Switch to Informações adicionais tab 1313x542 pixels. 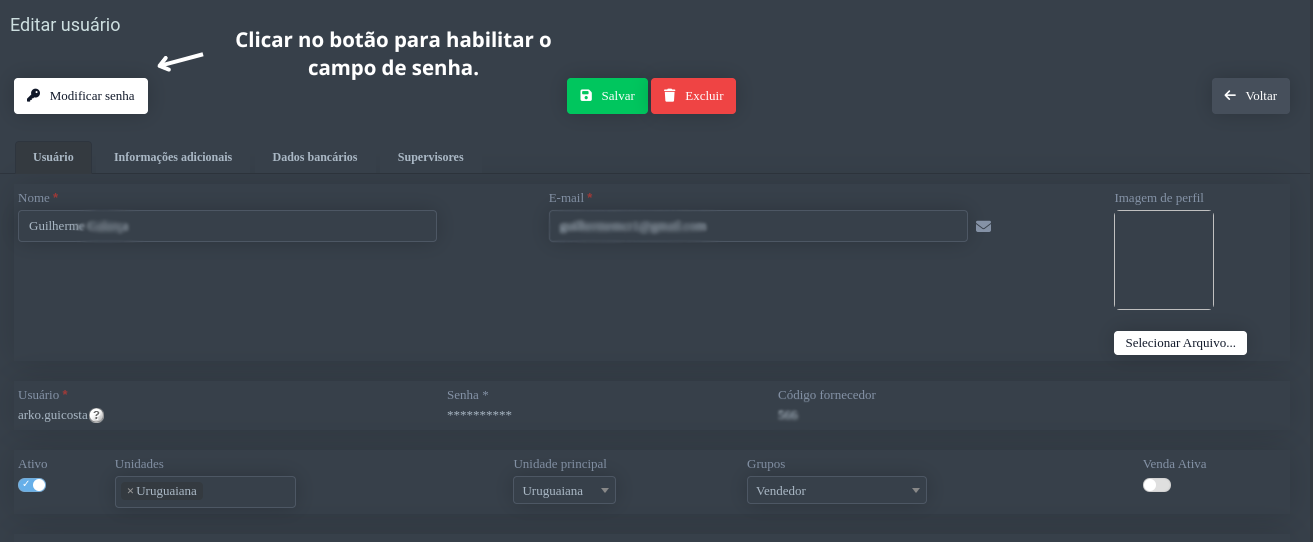point(173,157)
